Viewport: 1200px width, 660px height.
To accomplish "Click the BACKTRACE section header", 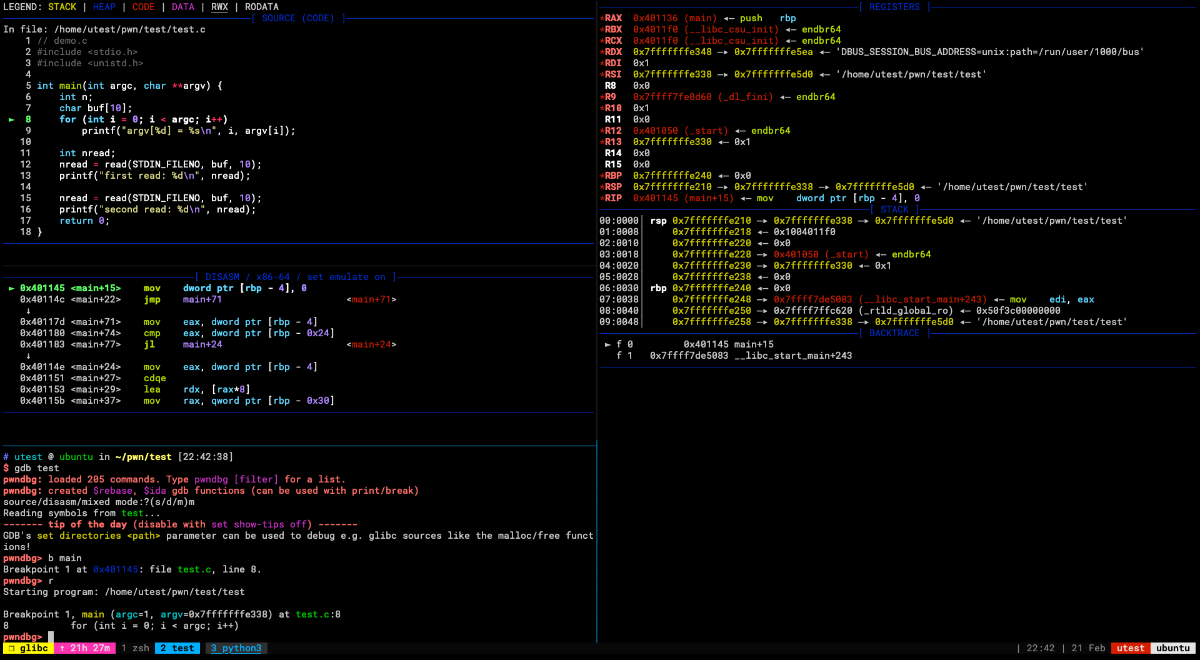I will click(x=896, y=333).
